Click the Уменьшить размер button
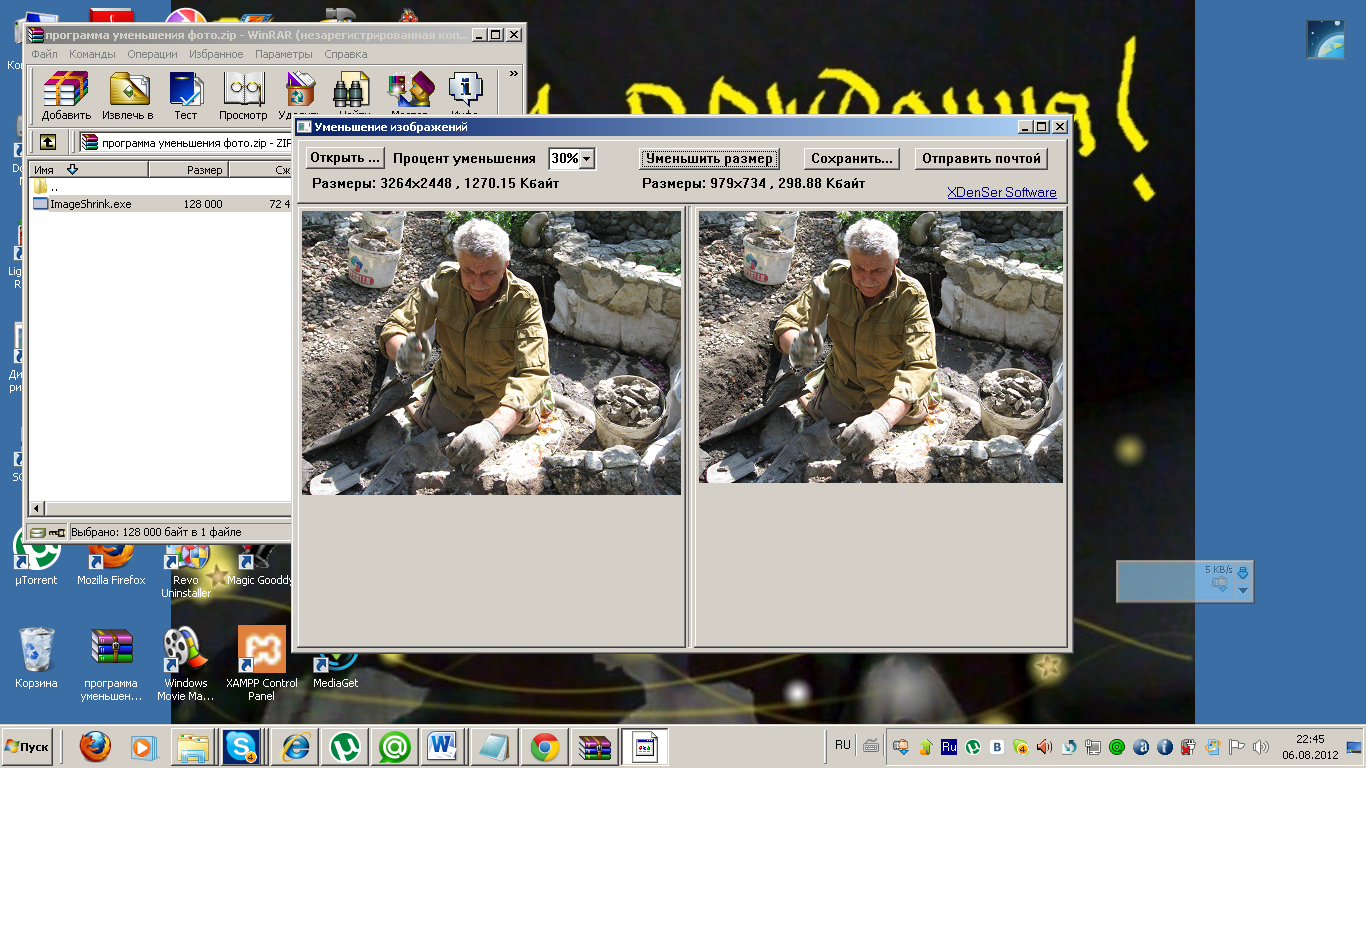The width and height of the screenshot is (1366, 928). tap(710, 158)
